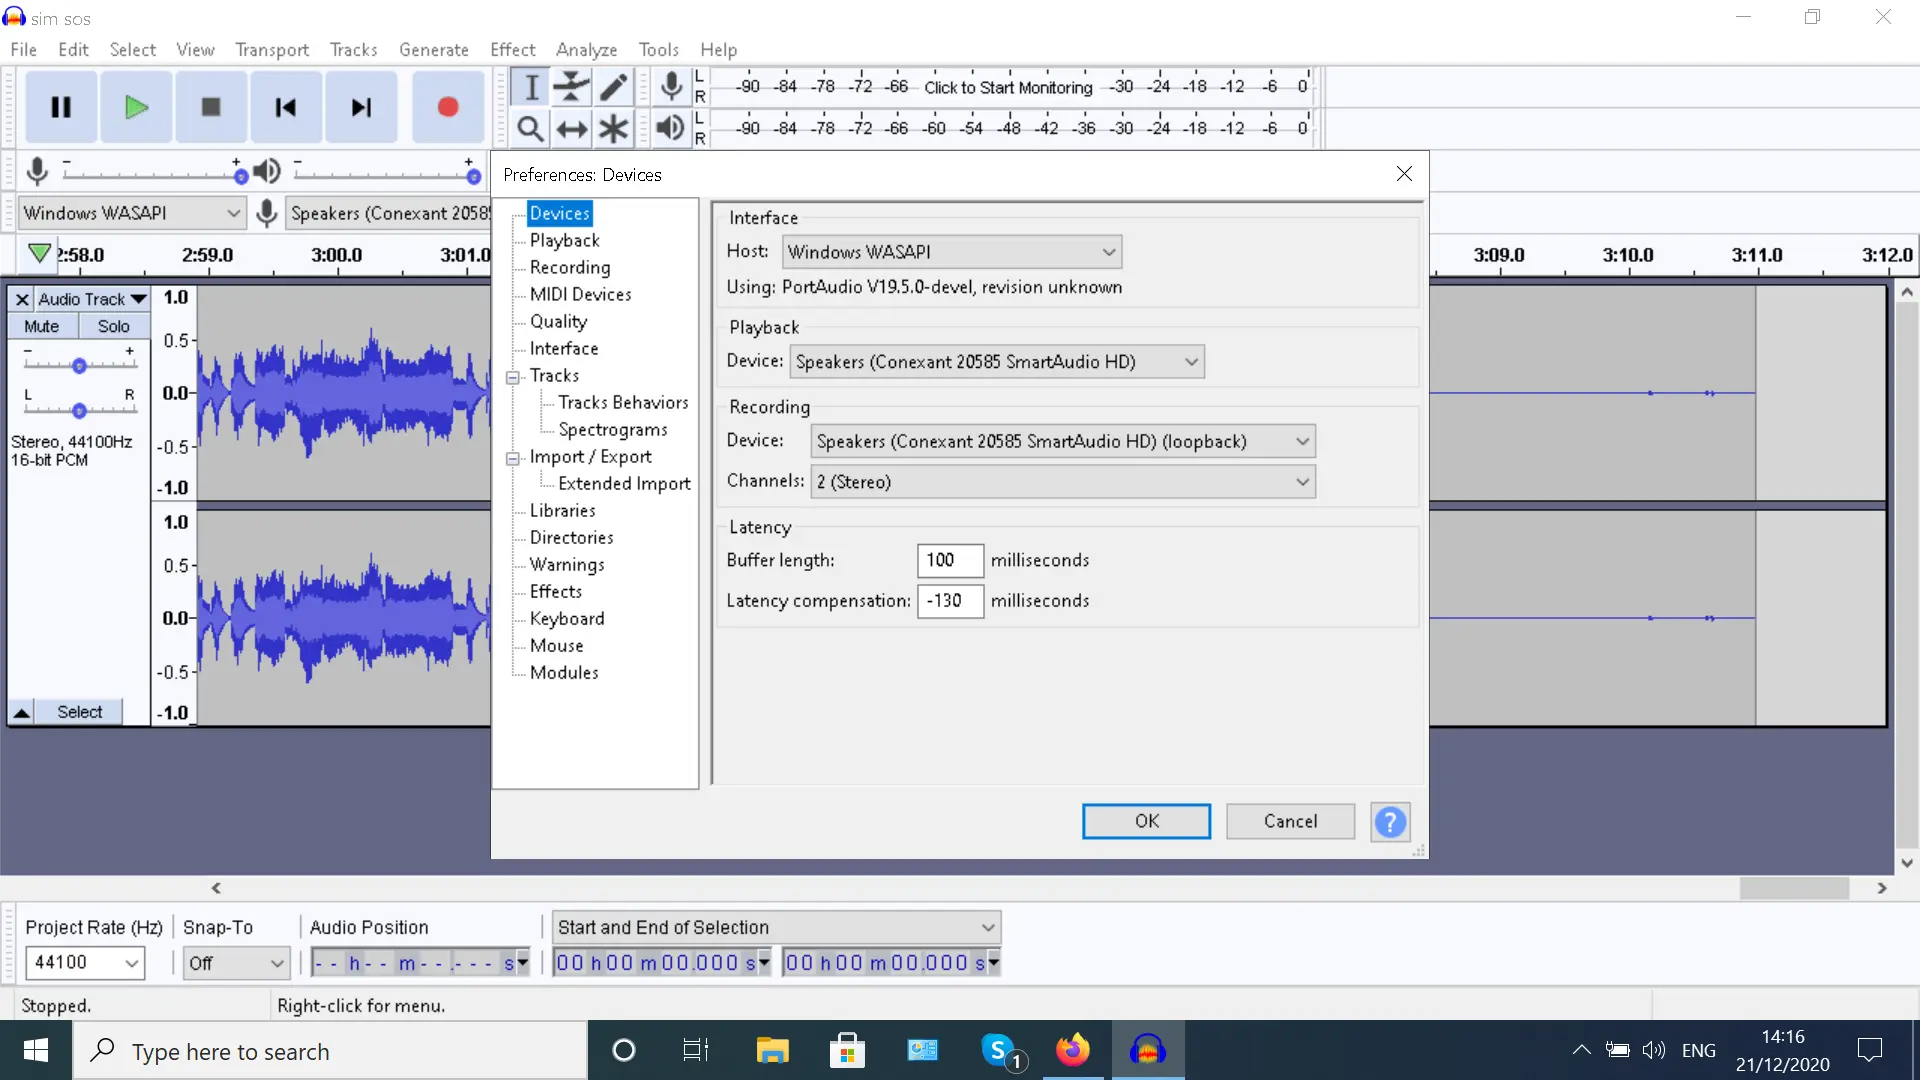Select the Envelope tool
The width and height of the screenshot is (1920, 1080).
(x=571, y=87)
